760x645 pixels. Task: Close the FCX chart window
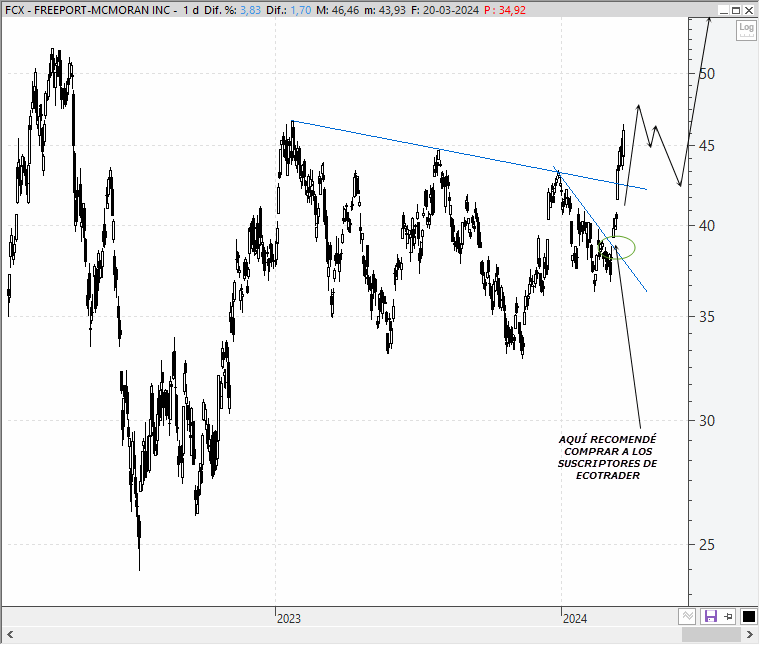[748, 10]
